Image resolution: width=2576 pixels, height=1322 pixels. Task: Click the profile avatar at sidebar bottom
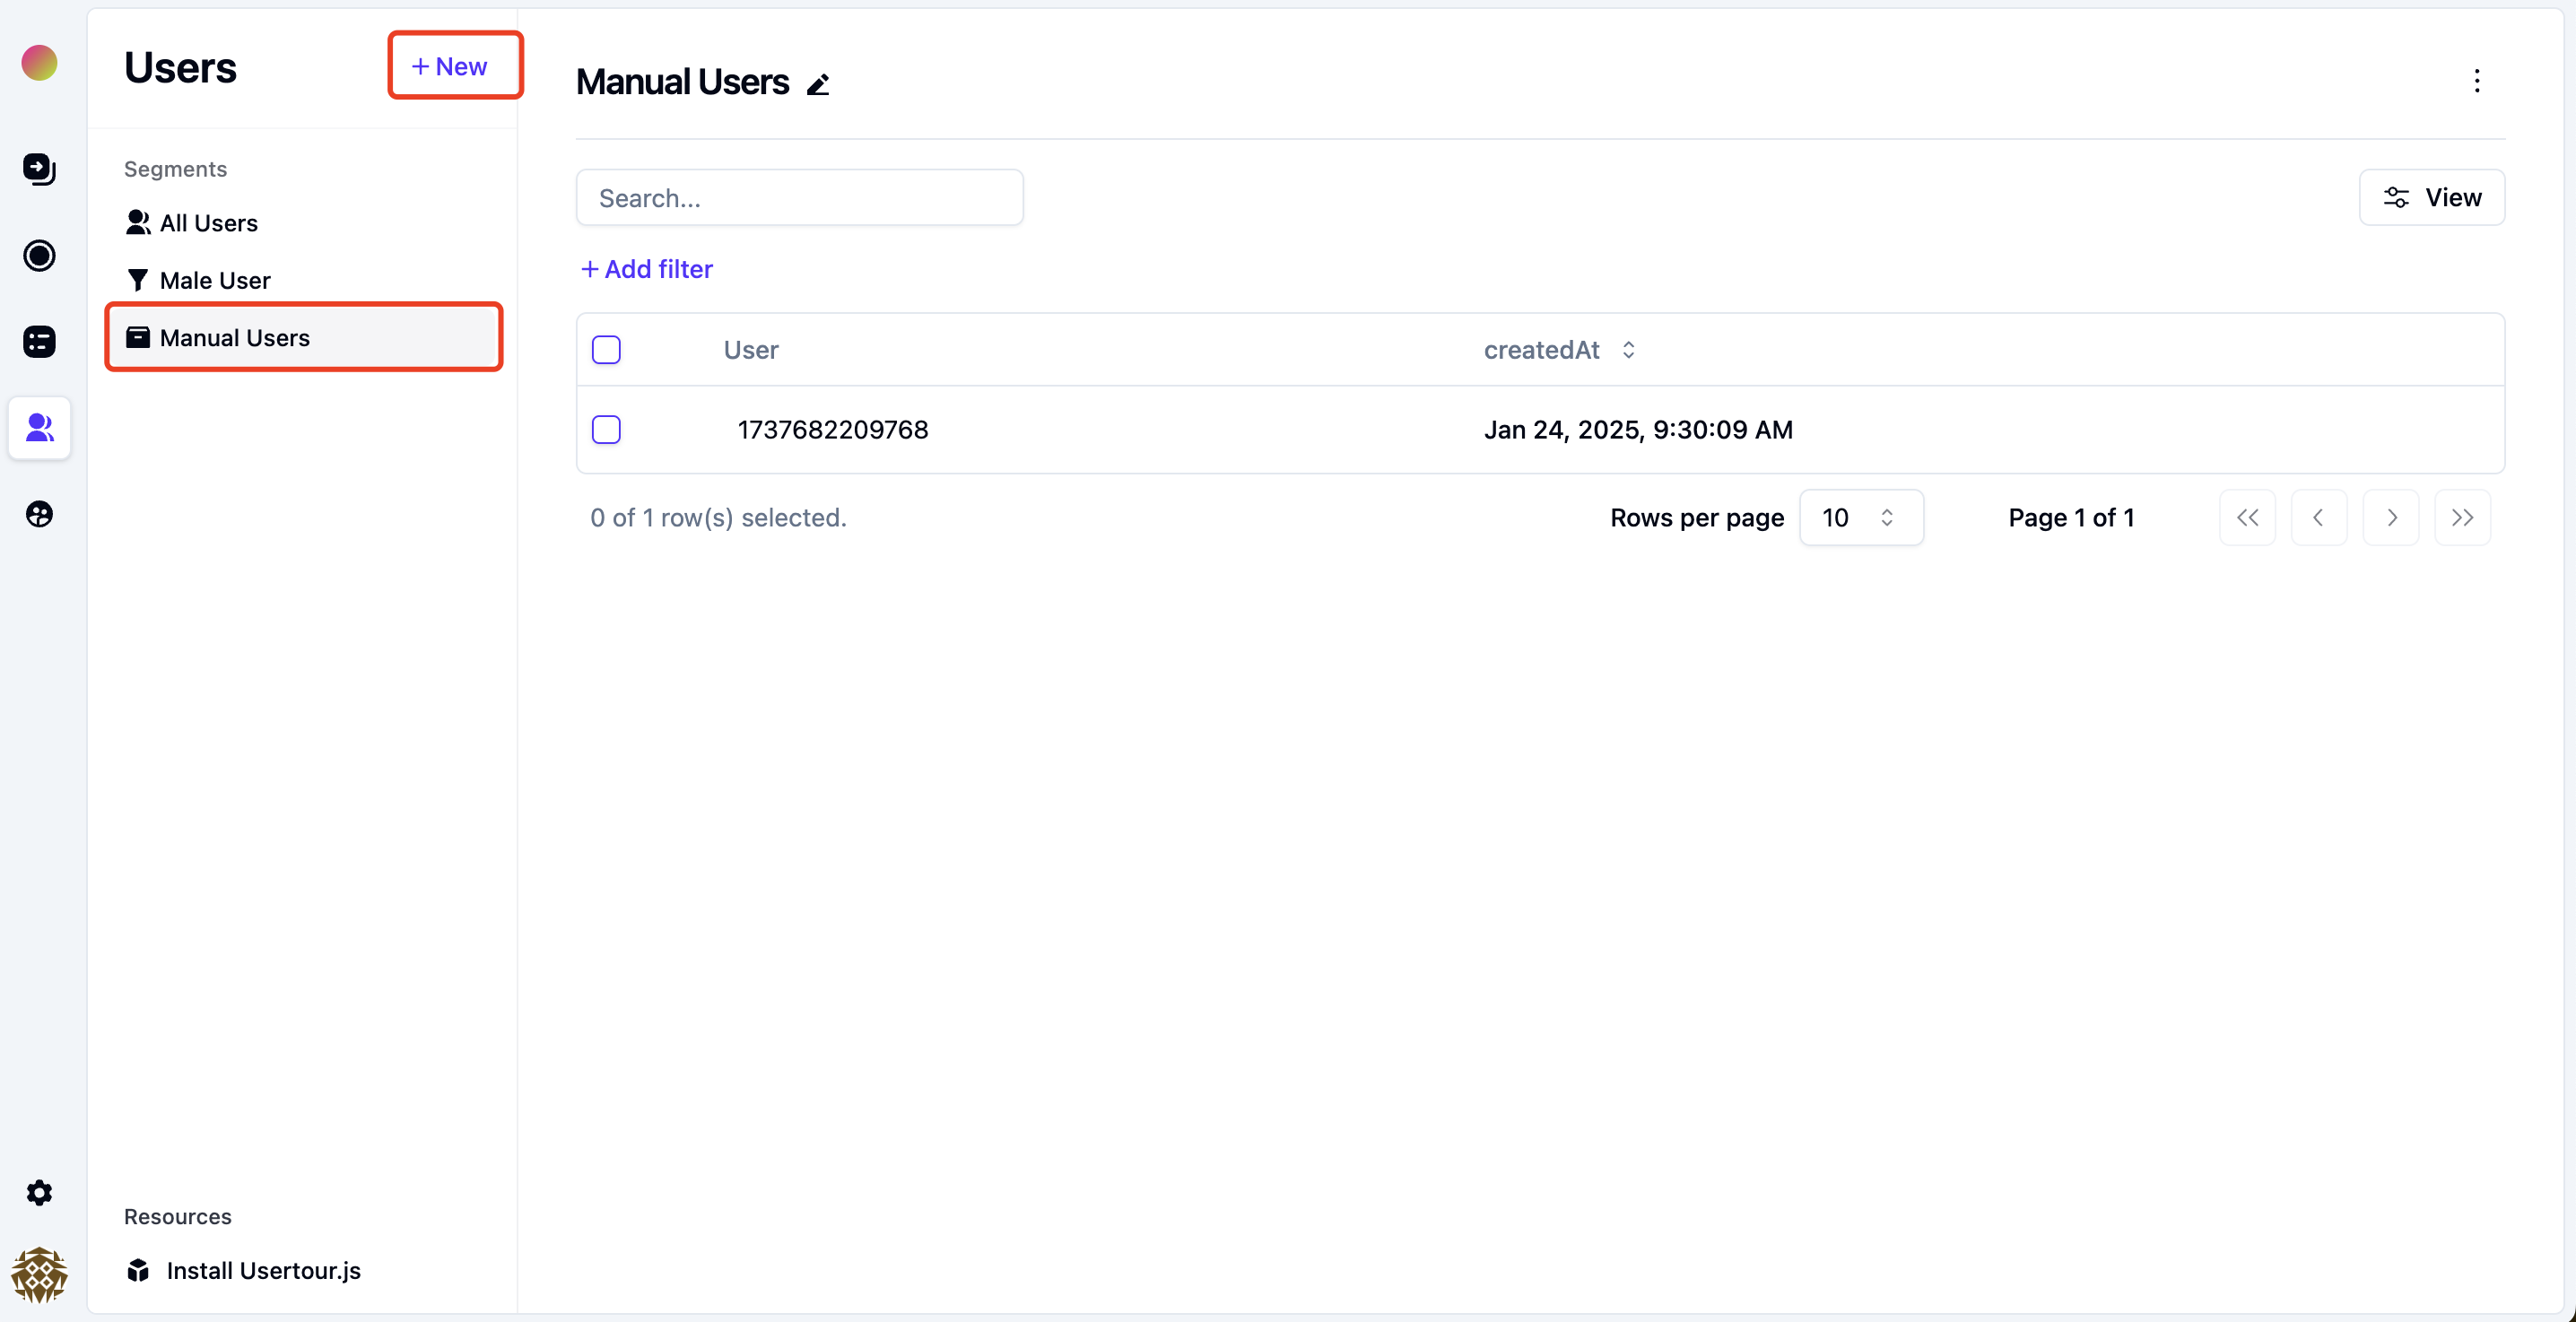tap(39, 1274)
